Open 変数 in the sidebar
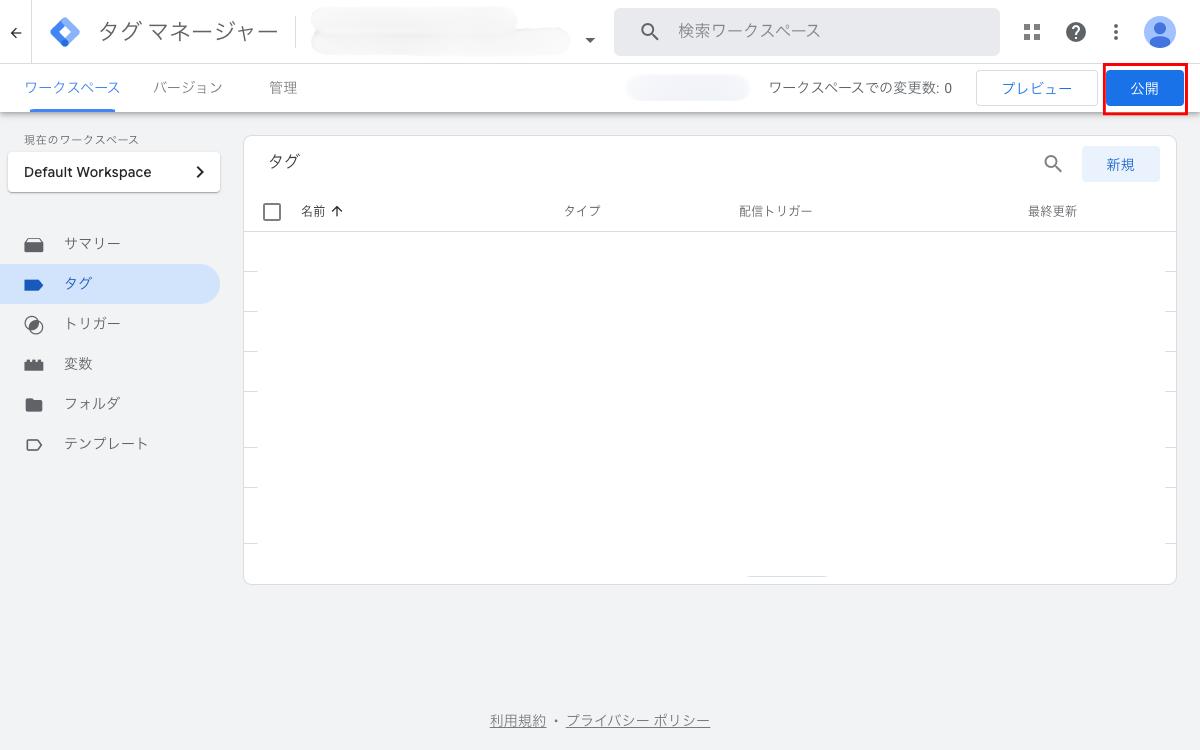Screen dimensions: 1200x750 pos(78,364)
